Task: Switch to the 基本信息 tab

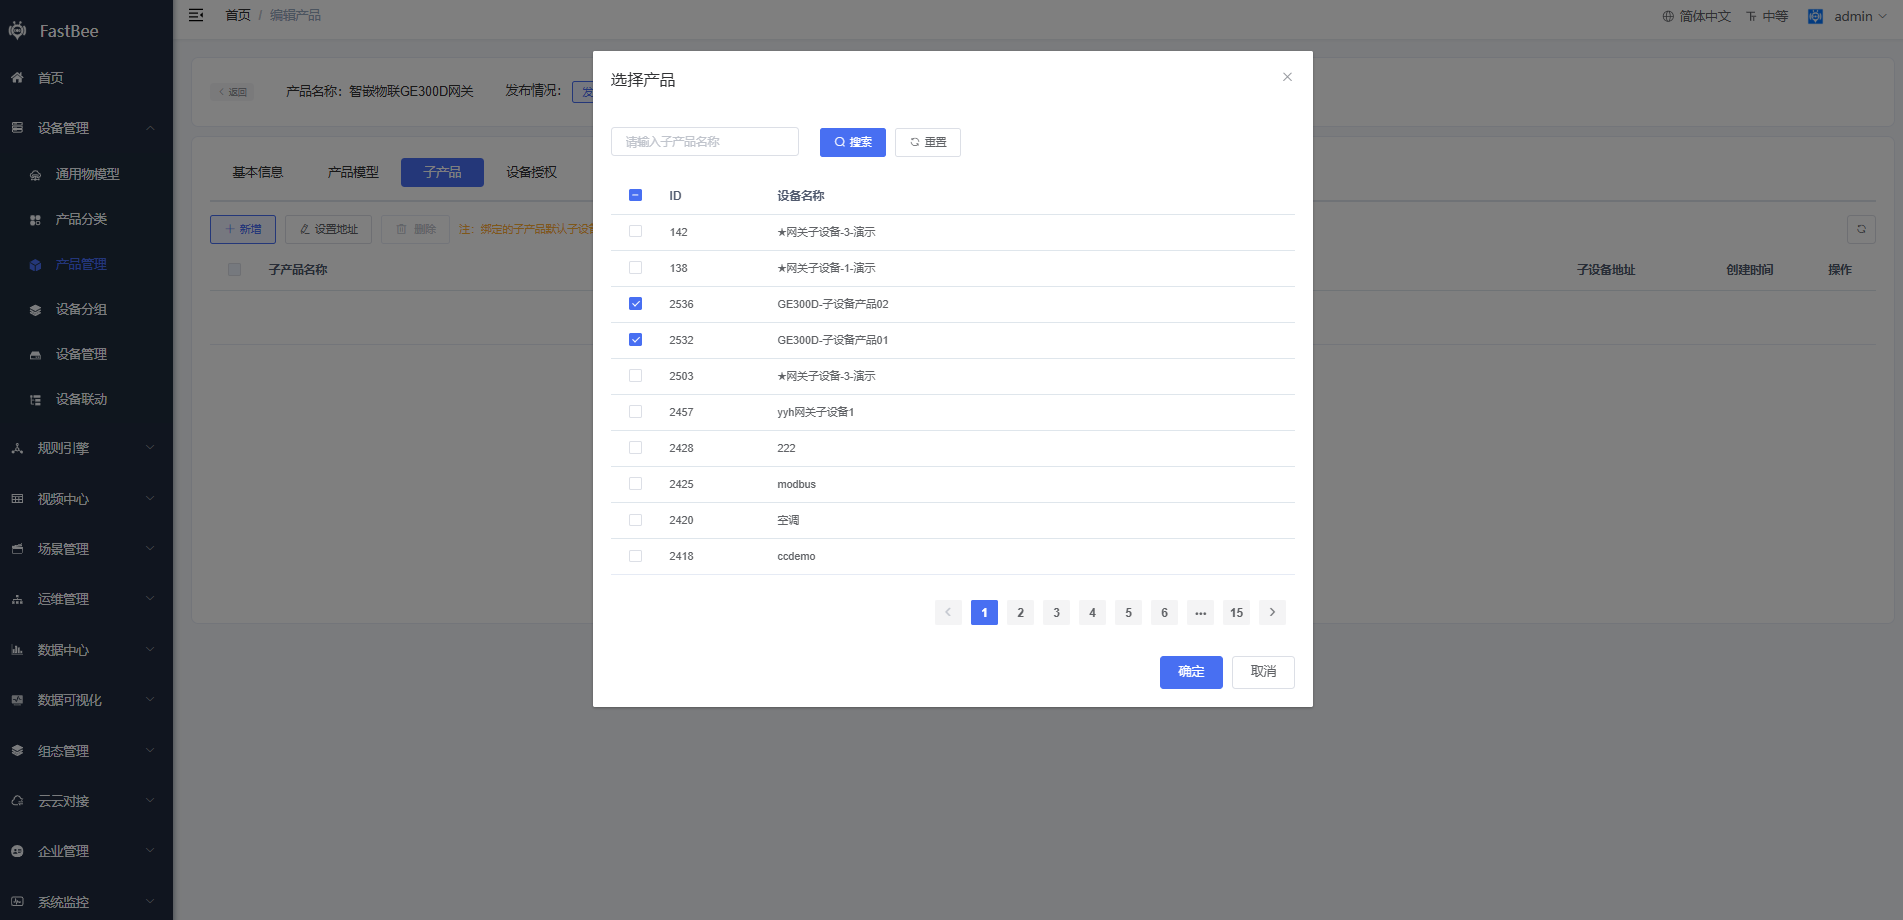Action: tap(258, 172)
